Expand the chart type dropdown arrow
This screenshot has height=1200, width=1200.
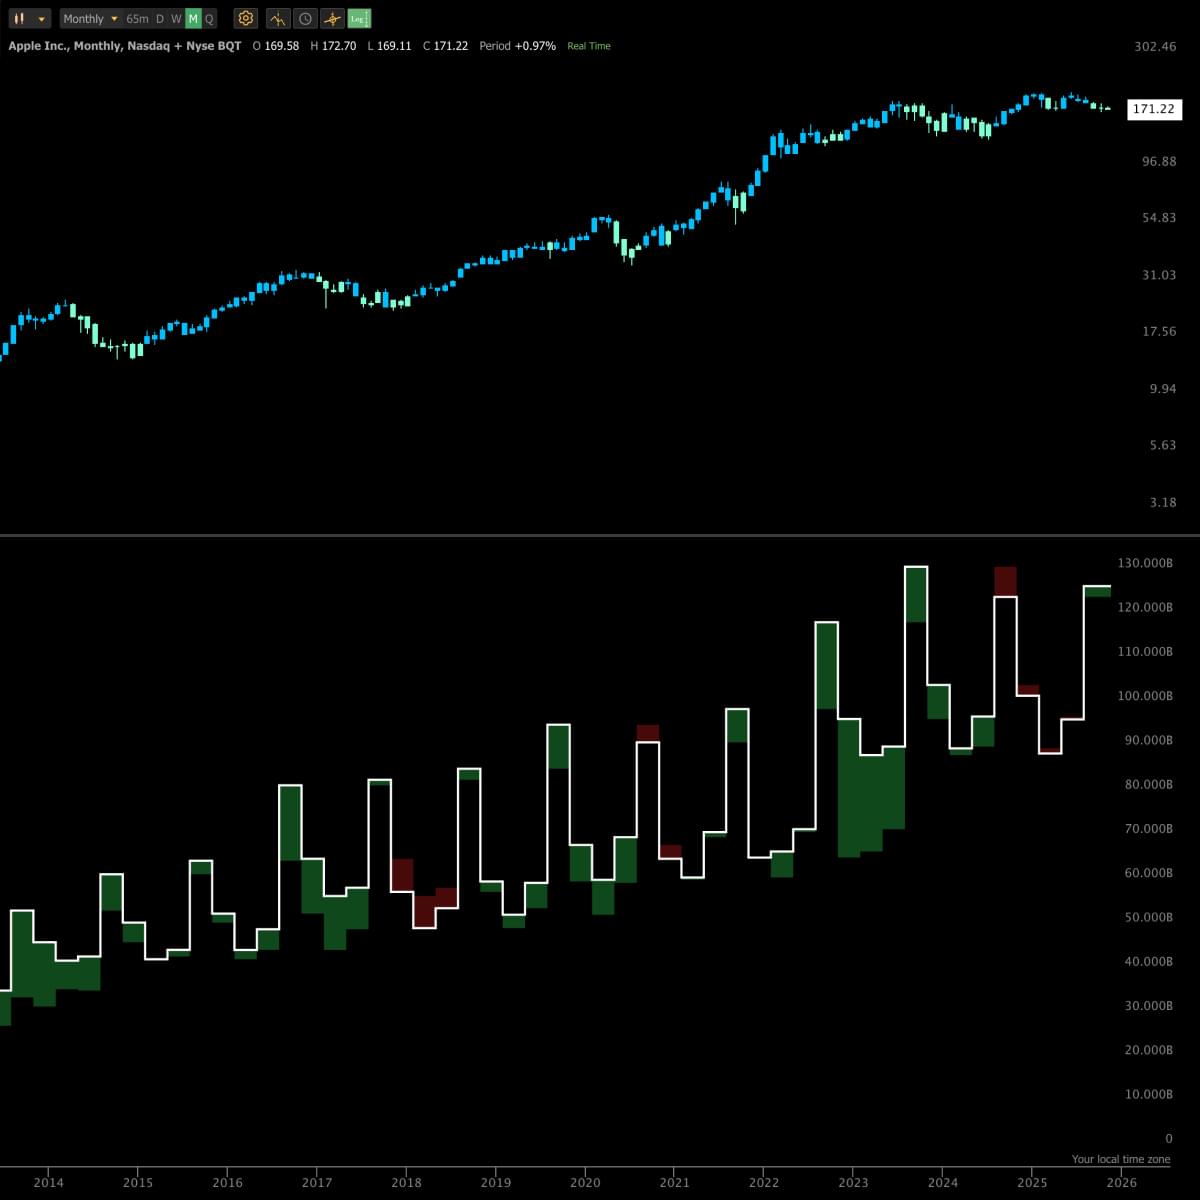click(41, 18)
